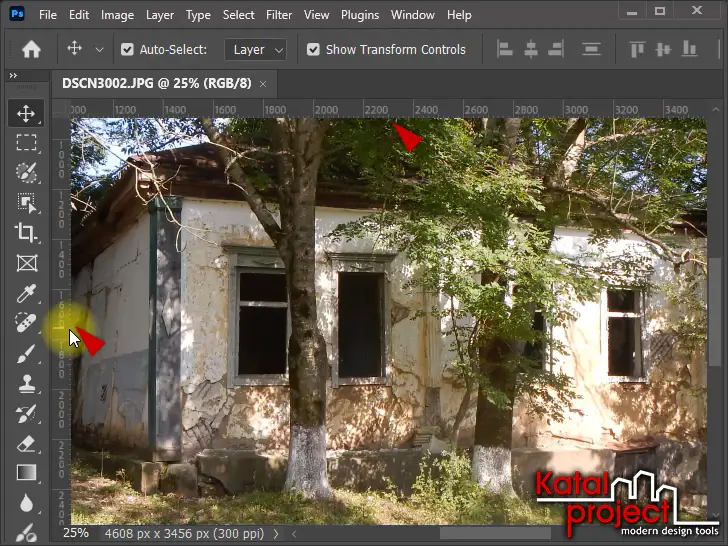Close the DSCN3002.JPG document tab
Viewport: 728px width, 546px height.
pos(263,84)
